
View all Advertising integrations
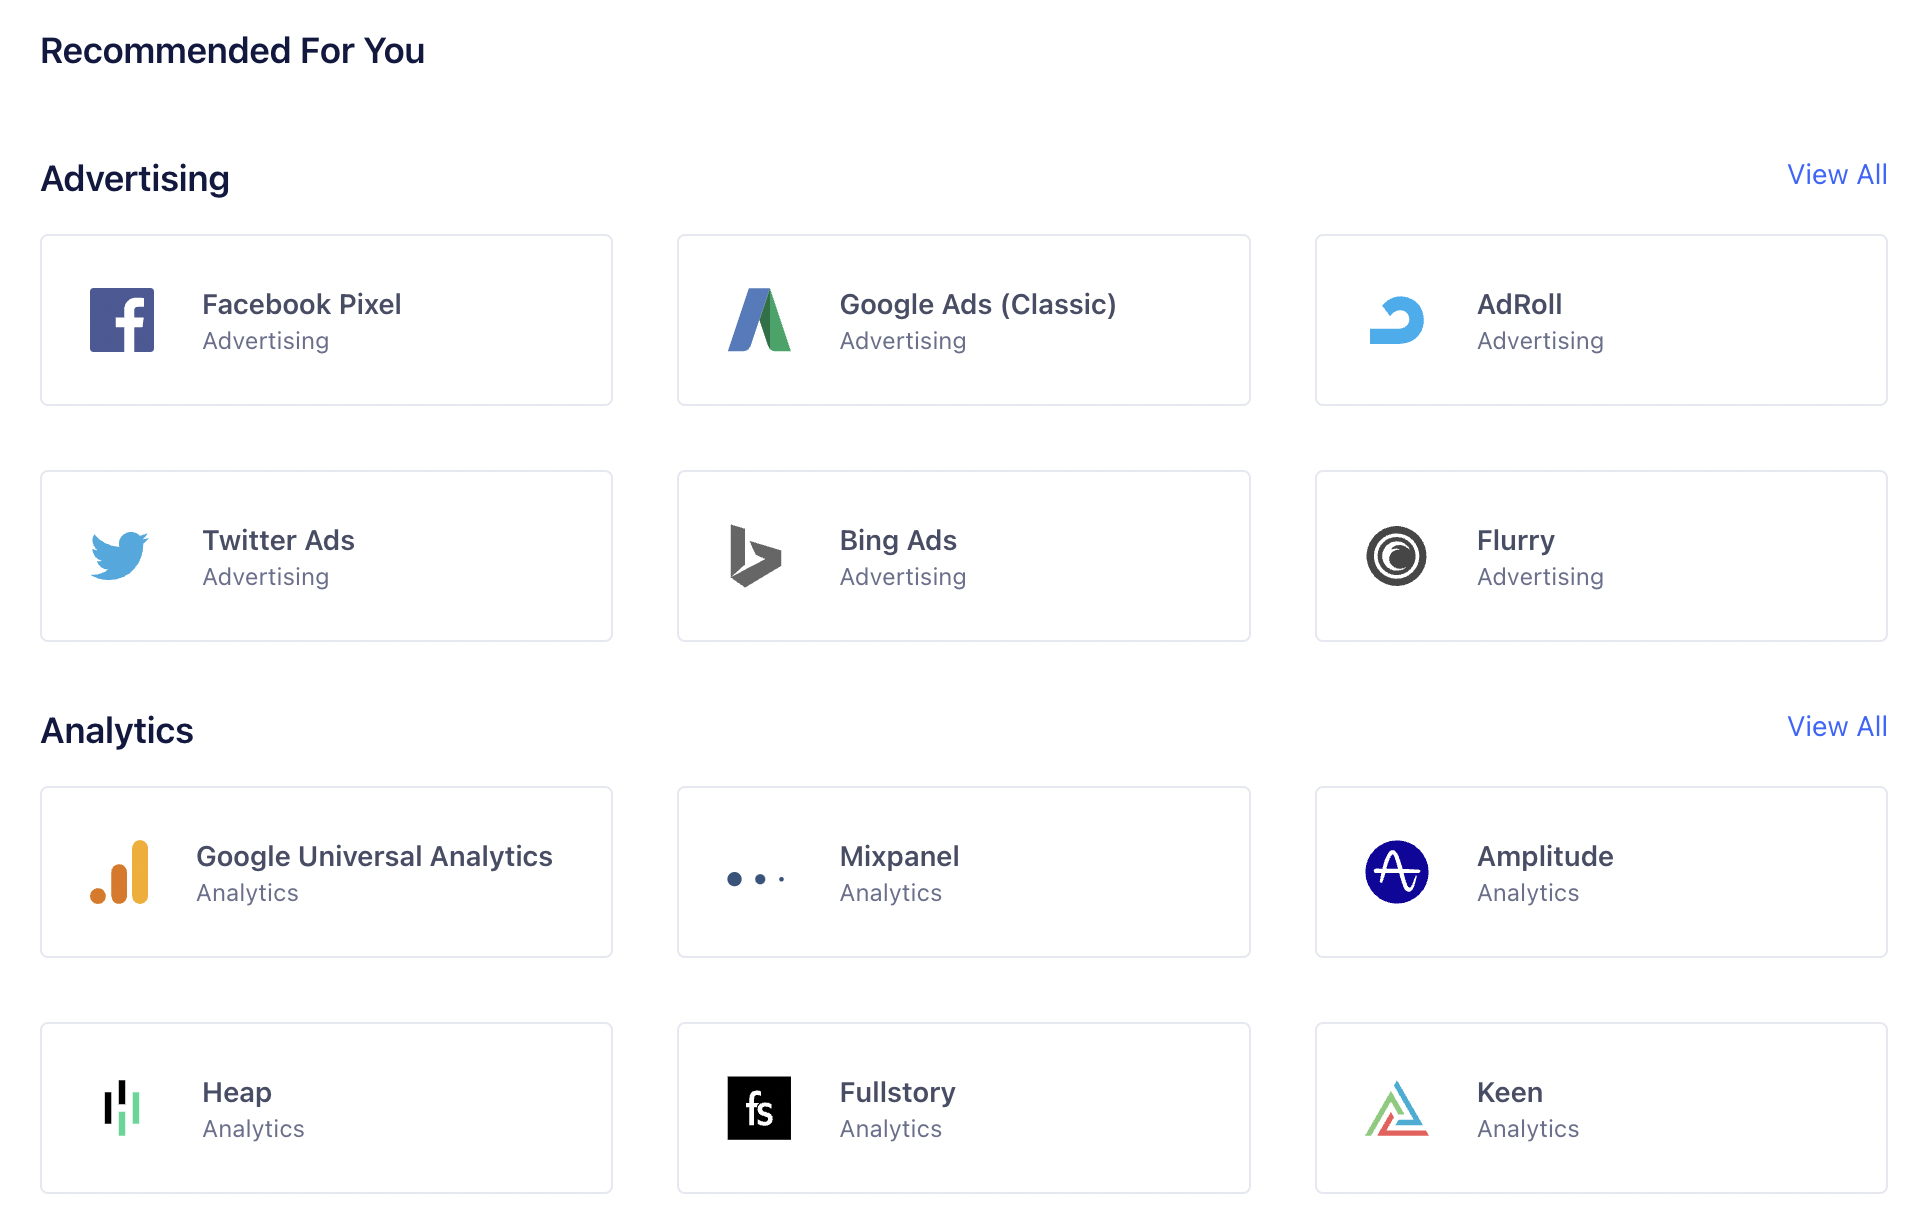(x=1837, y=174)
